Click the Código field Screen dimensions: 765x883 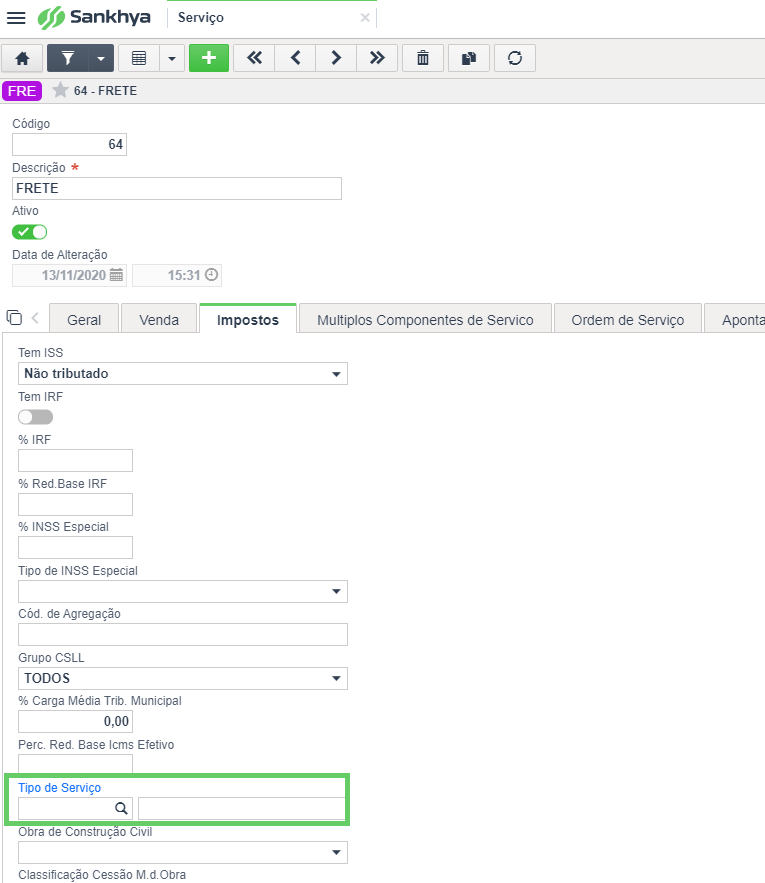pyautogui.click(x=69, y=144)
